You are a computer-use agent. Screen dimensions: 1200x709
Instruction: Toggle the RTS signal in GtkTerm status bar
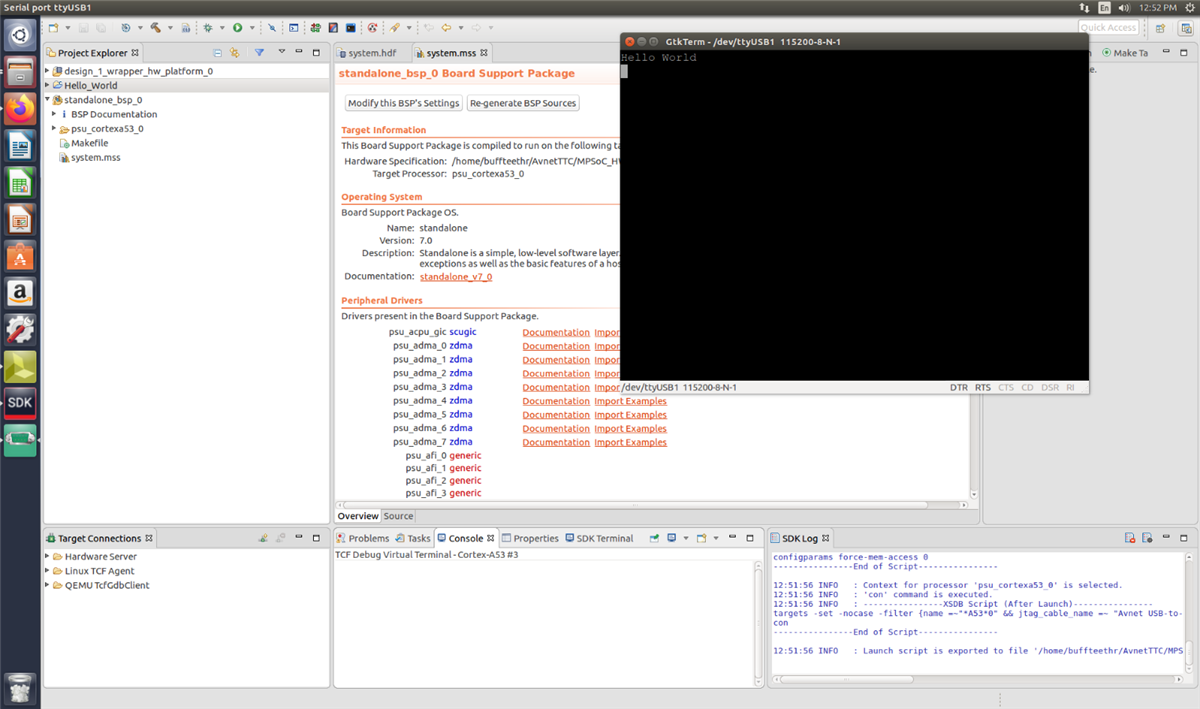(x=983, y=387)
